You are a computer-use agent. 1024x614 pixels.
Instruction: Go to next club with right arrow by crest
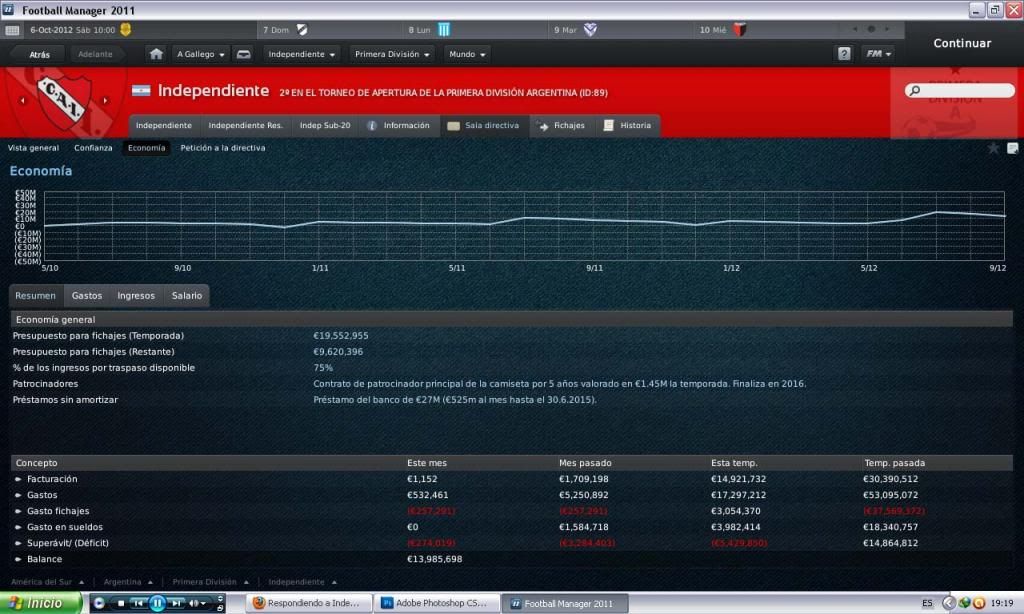point(104,101)
